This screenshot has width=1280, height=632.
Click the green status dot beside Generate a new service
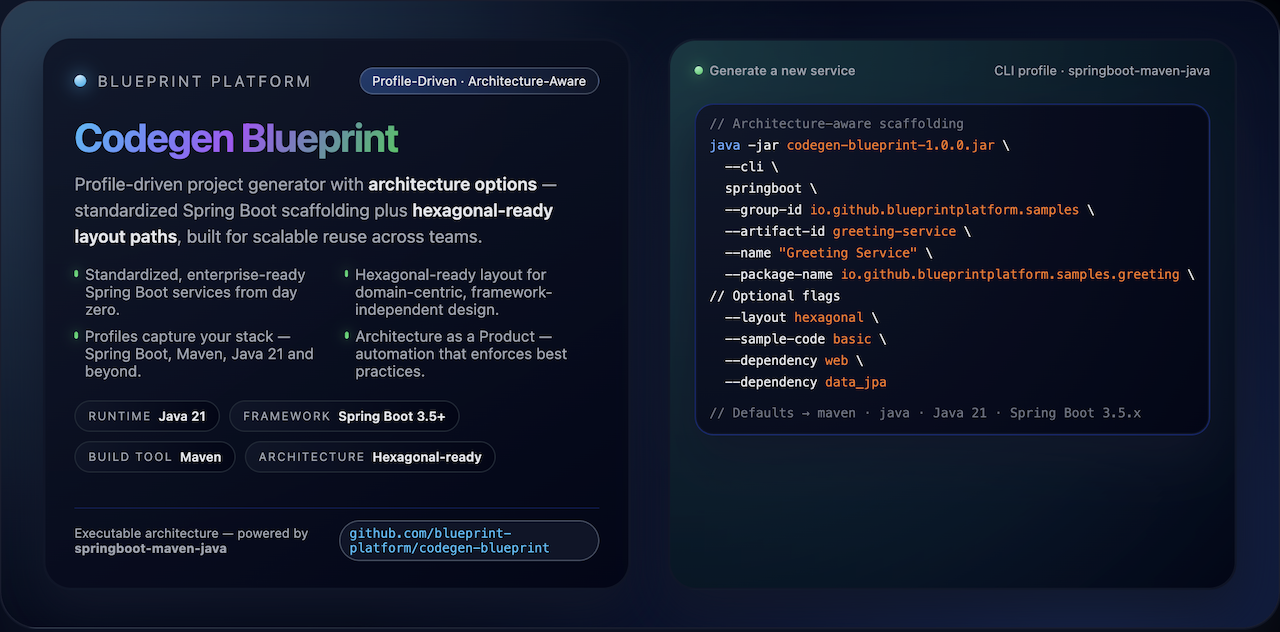click(x=697, y=71)
